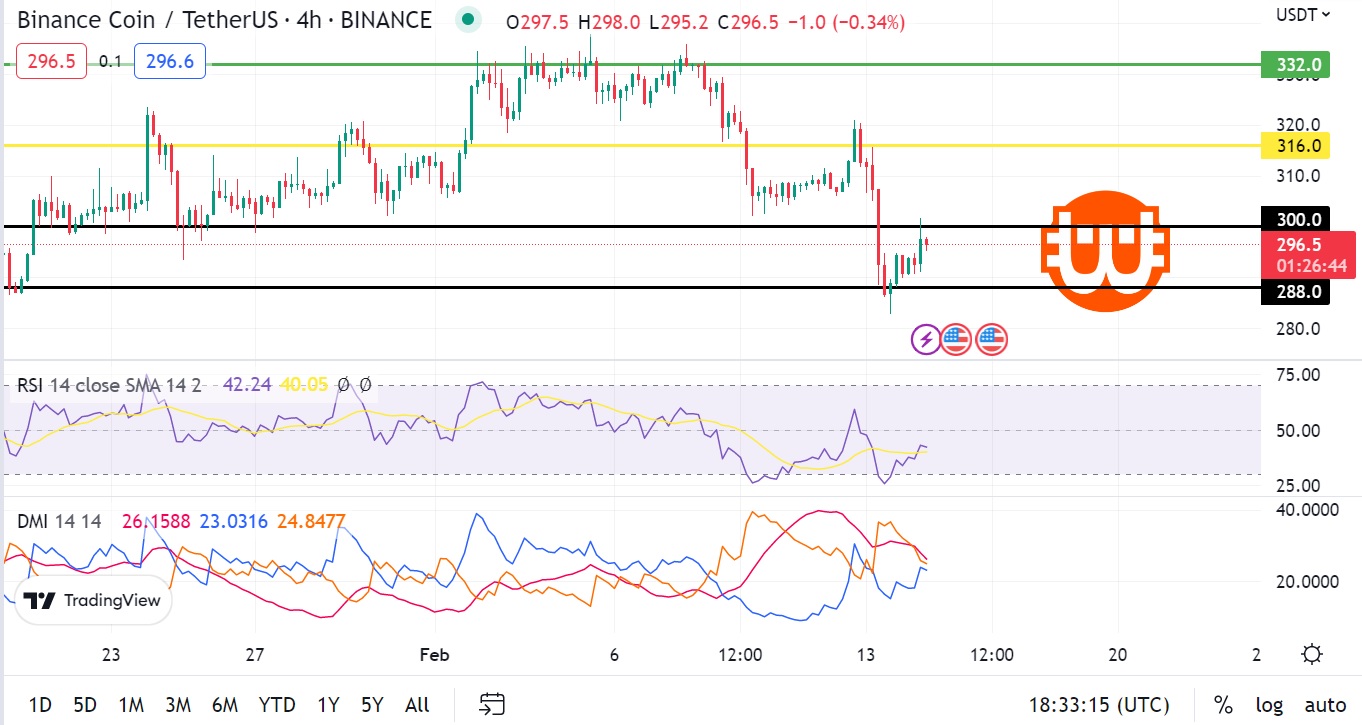Click the DMI 14 14 indicator label

(x=59, y=521)
